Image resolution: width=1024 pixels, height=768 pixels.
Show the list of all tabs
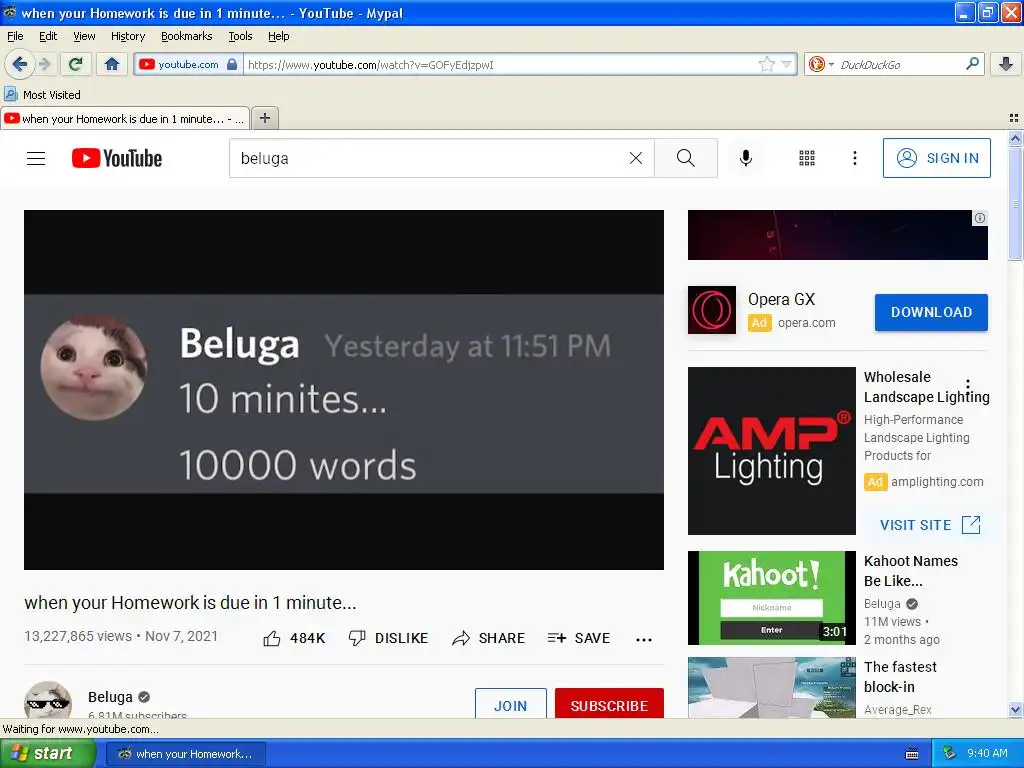(1014, 118)
